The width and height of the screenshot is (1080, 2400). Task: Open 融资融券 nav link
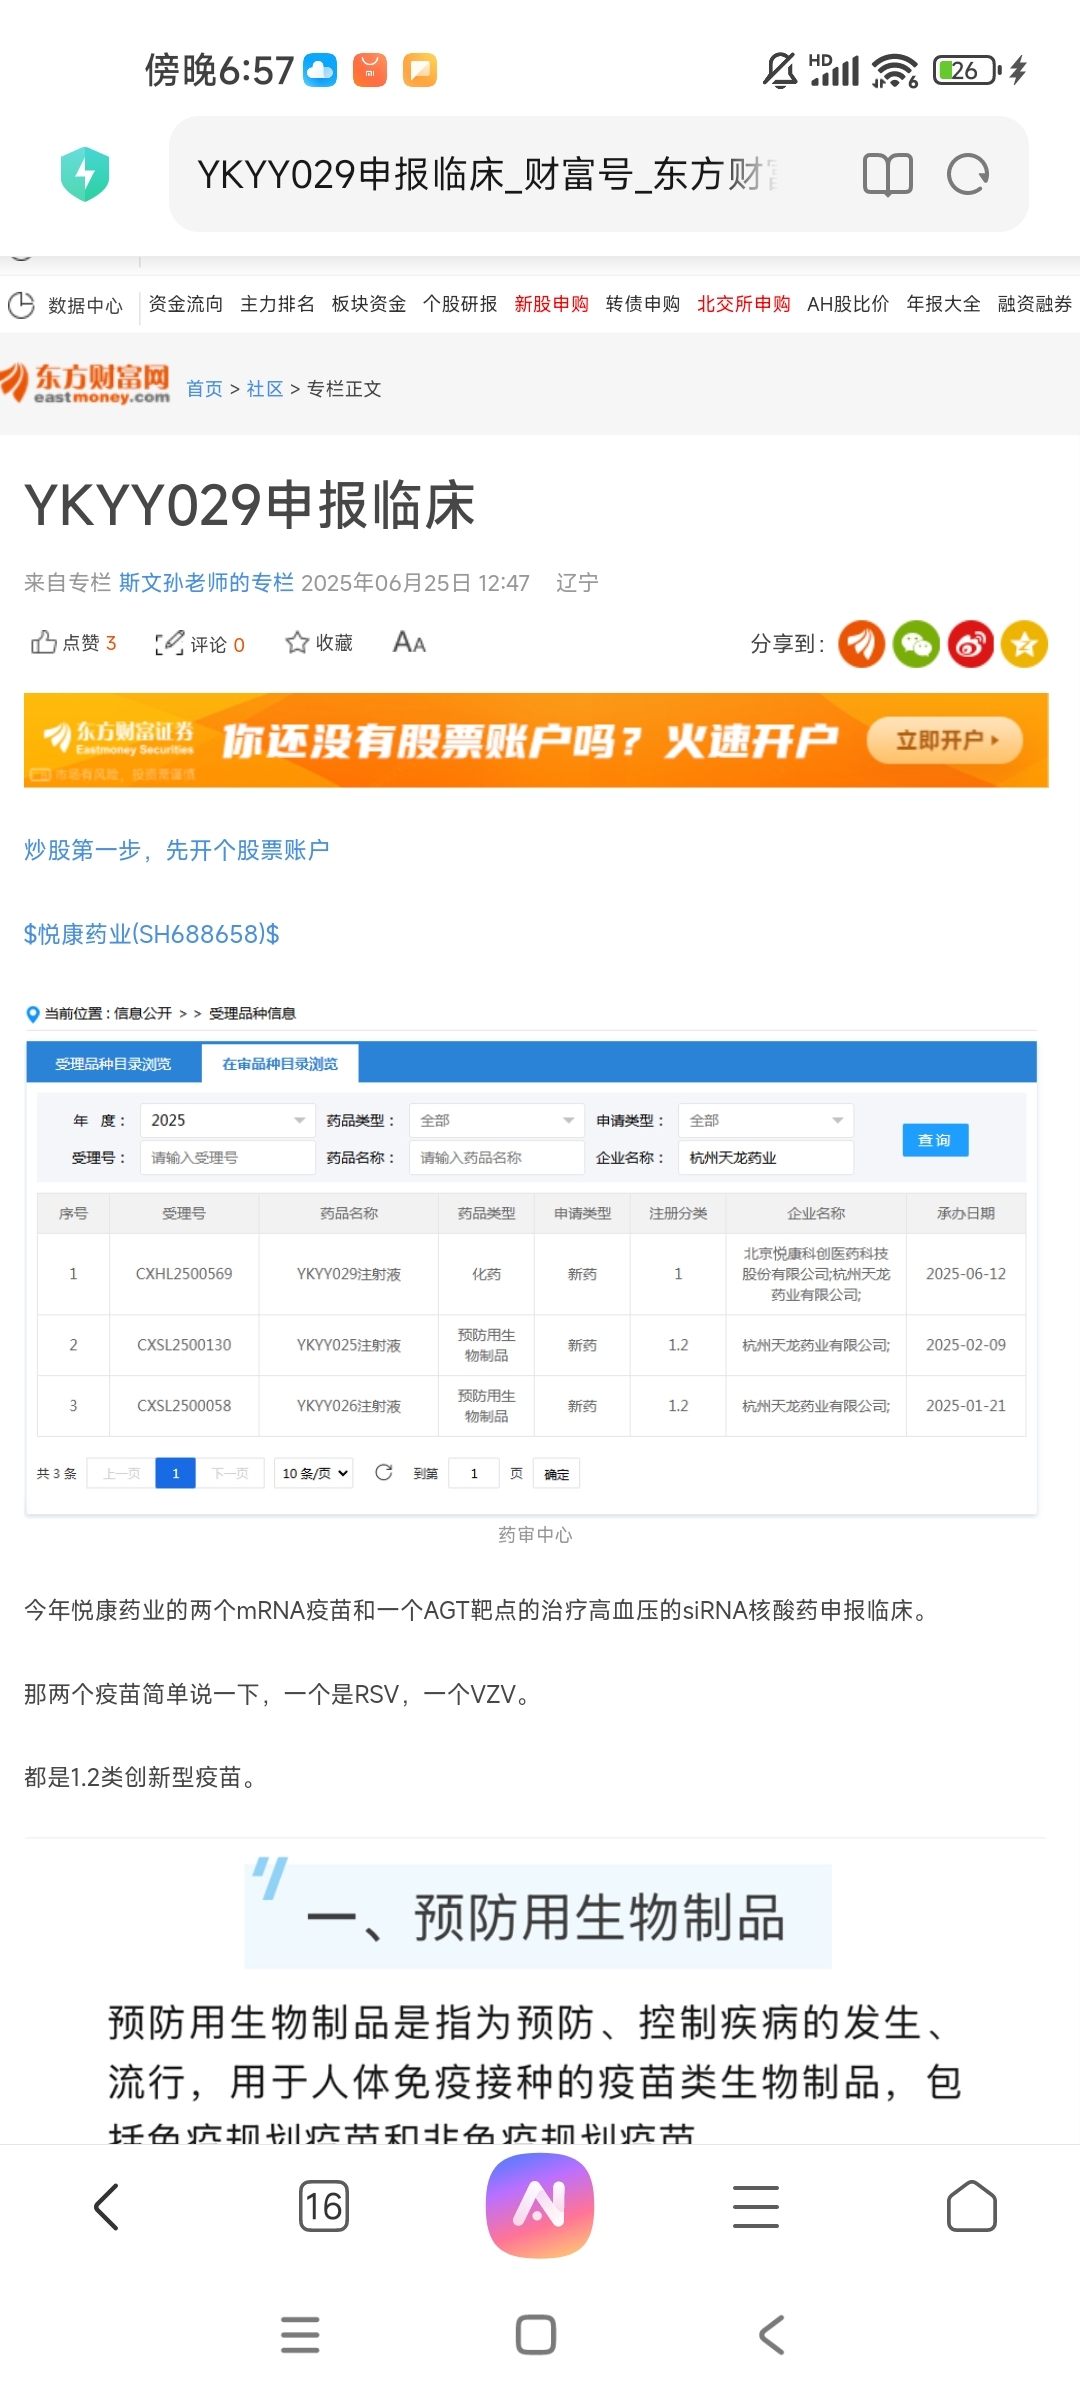(1035, 304)
